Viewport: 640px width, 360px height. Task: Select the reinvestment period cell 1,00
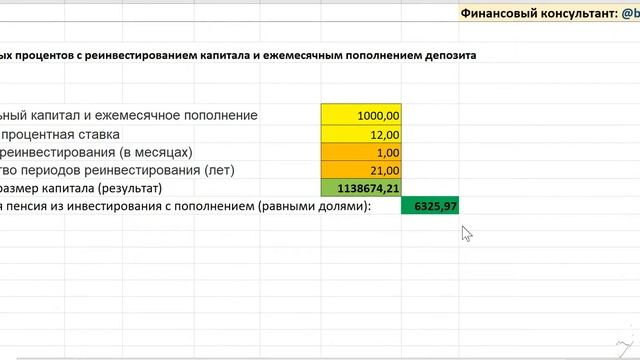[x=361, y=152]
